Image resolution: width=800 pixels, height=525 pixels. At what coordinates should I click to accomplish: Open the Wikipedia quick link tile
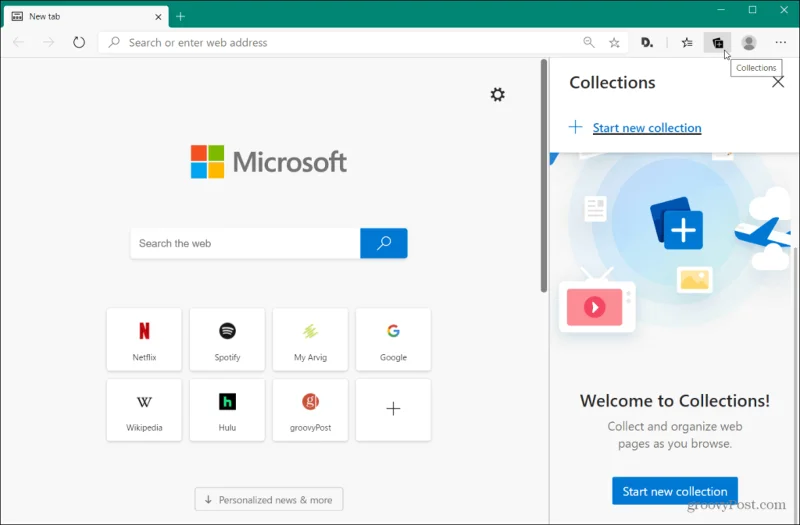(x=144, y=410)
